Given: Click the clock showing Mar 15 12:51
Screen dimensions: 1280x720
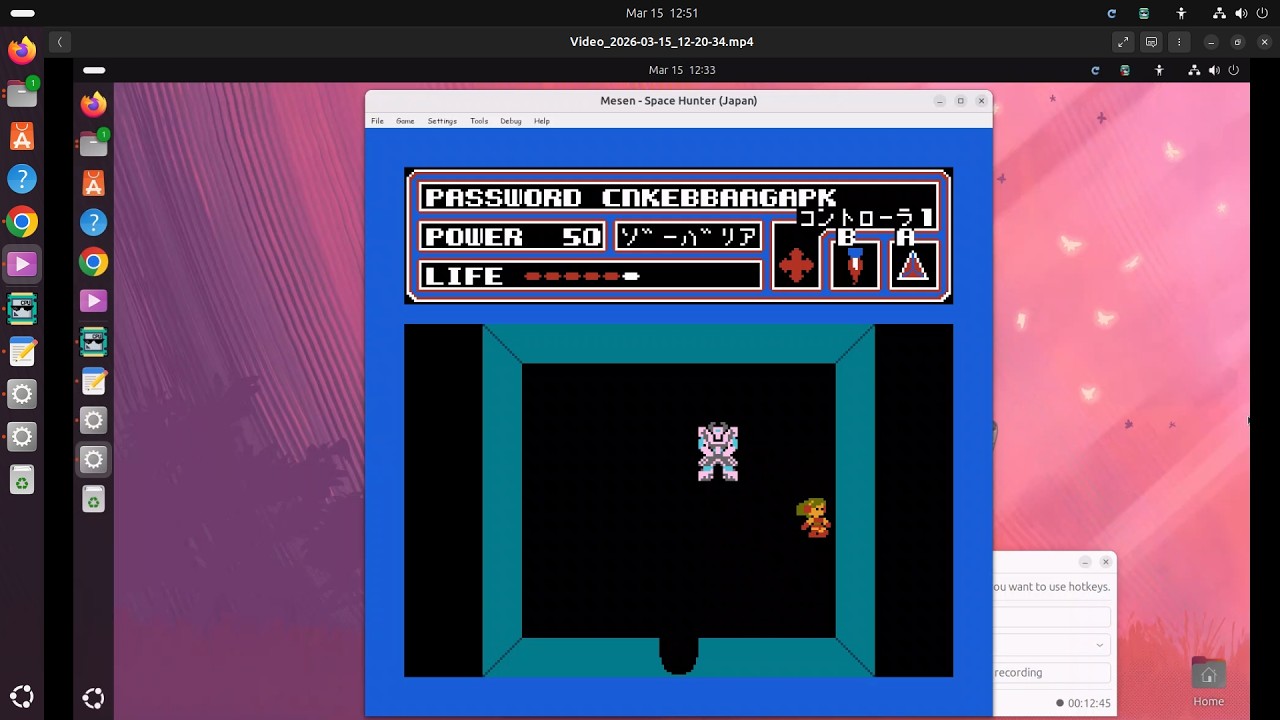Looking at the screenshot, I should pos(662,13).
